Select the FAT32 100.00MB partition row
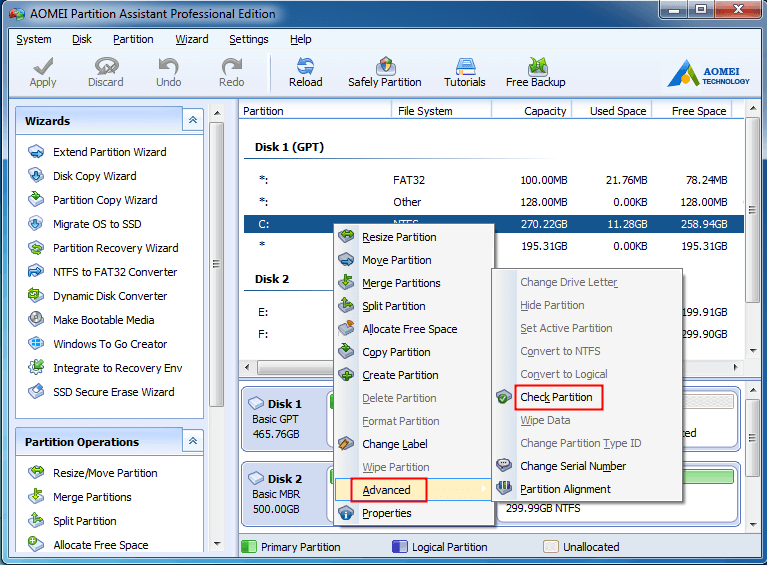 point(494,180)
